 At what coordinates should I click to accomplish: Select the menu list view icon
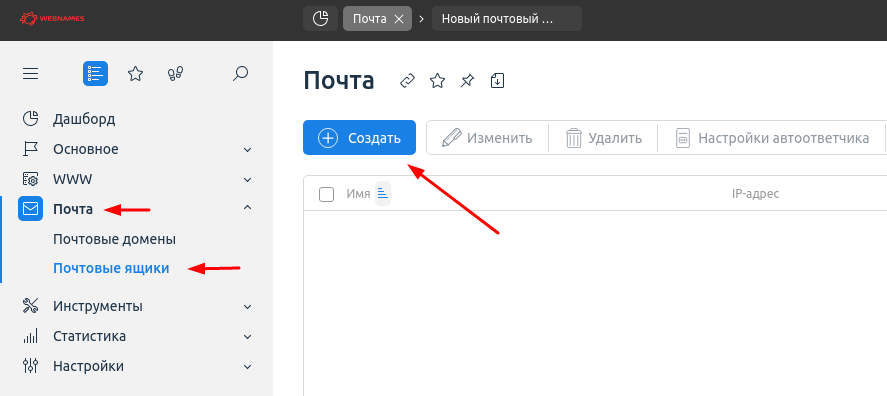(96, 74)
